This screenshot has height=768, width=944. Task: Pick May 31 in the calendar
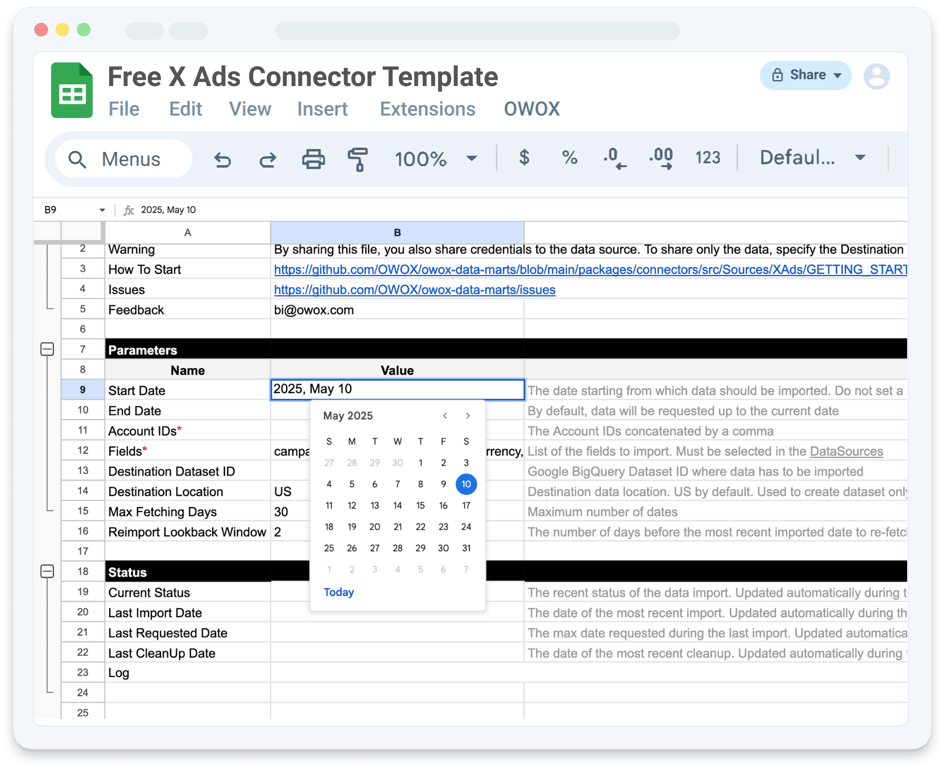tap(466, 548)
